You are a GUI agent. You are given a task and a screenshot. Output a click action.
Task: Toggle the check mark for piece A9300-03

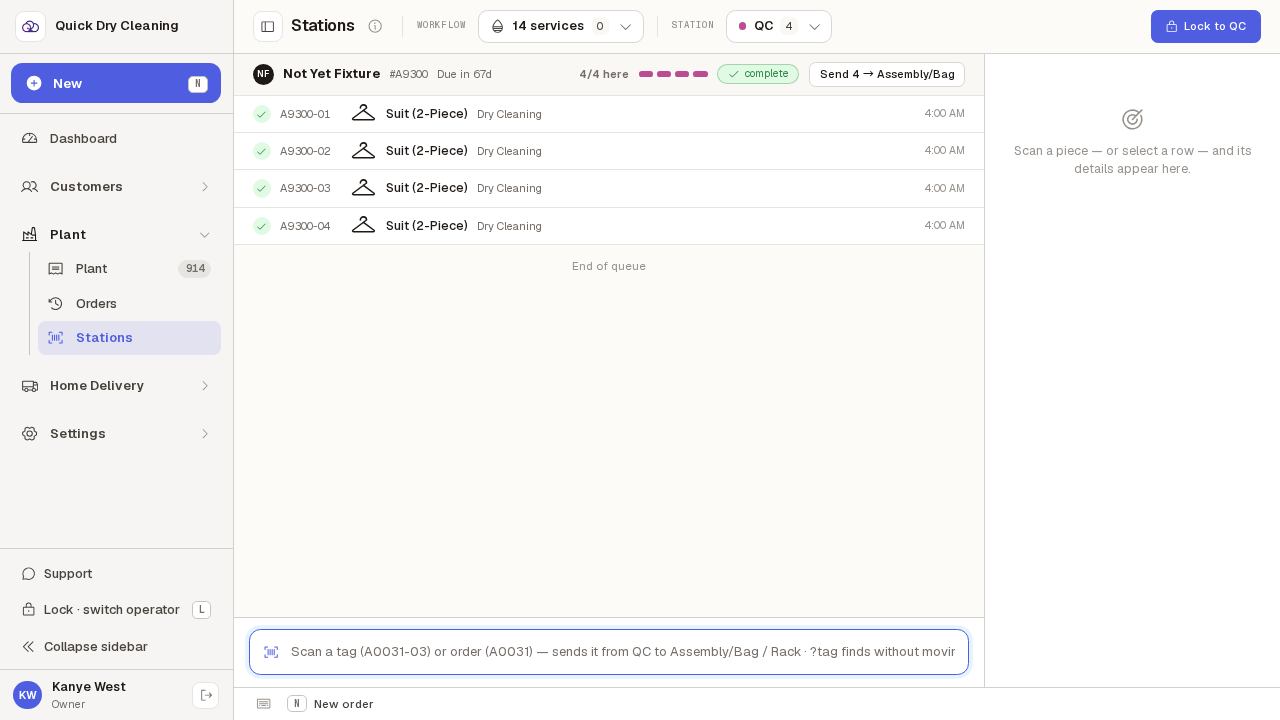pos(262,188)
